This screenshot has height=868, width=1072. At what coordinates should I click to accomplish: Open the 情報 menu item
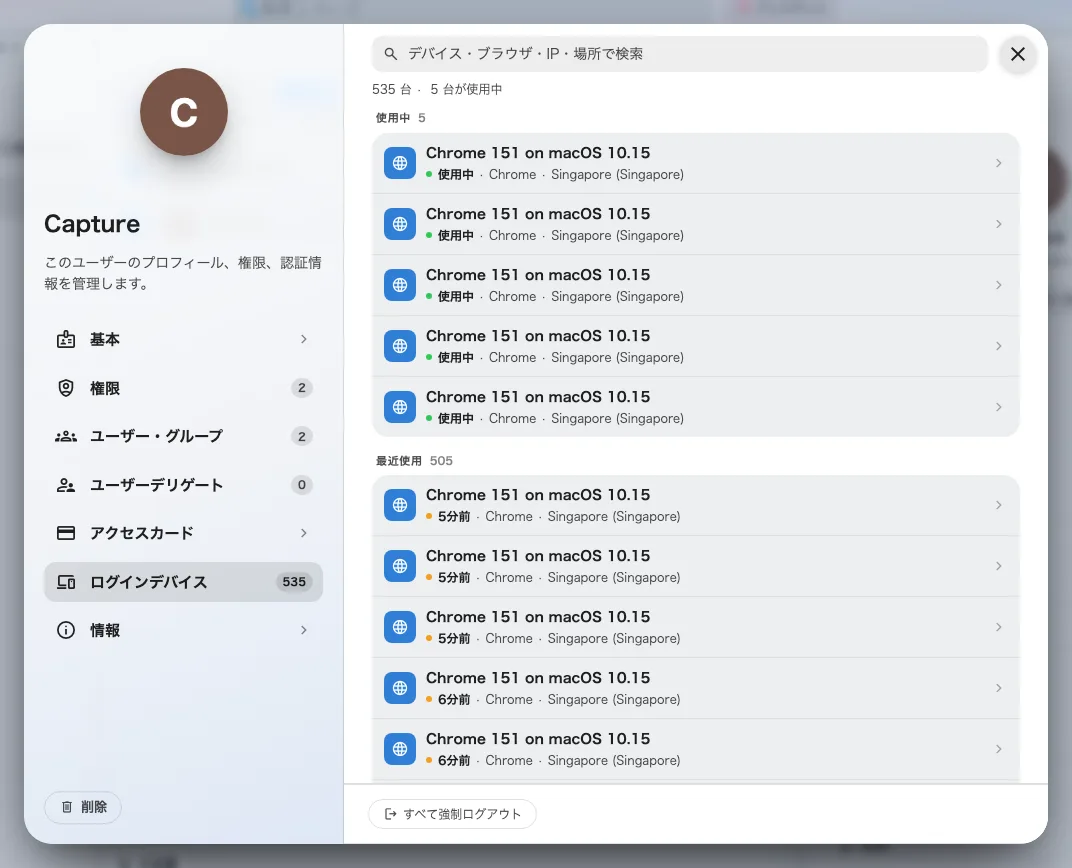click(x=183, y=630)
